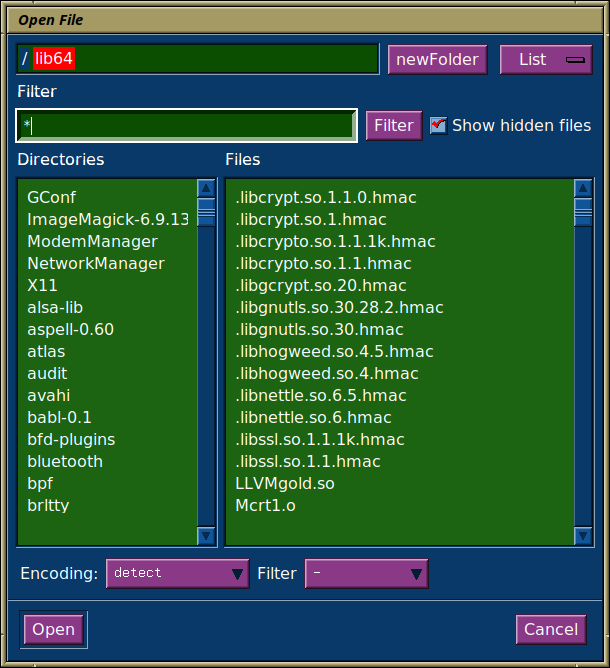Viewport: 610px width, 668px height.
Task: Select file .libssl.so.1.1.hmac
Action: pyautogui.click(x=400, y=461)
